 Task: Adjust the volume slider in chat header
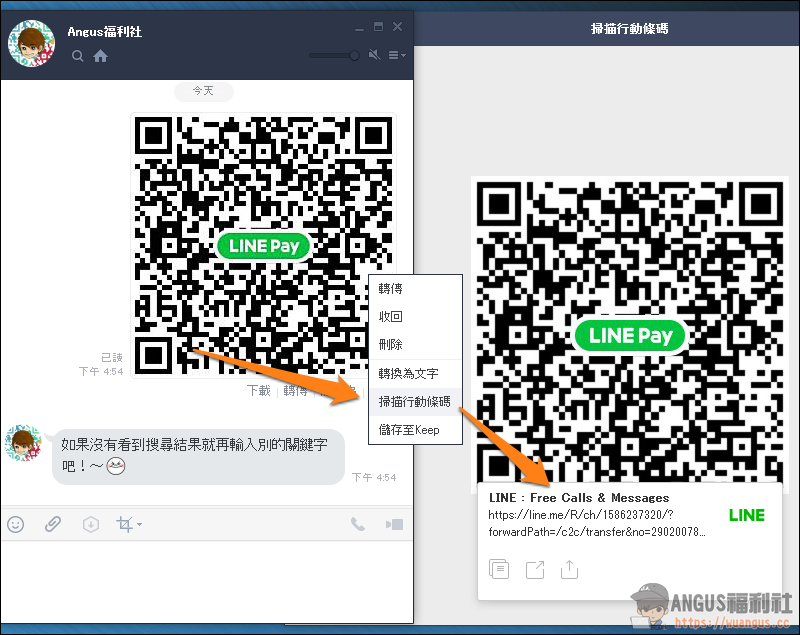[x=334, y=55]
